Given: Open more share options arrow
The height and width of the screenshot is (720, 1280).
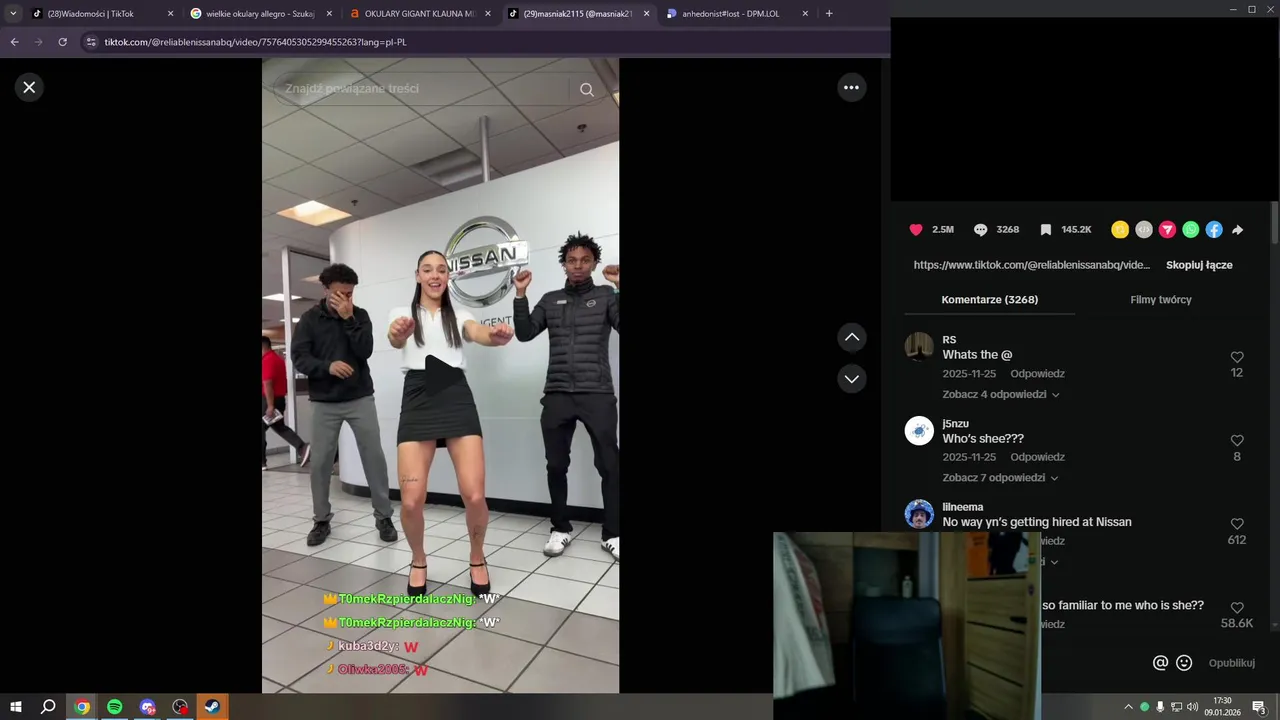Looking at the screenshot, I should (x=1237, y=230).
